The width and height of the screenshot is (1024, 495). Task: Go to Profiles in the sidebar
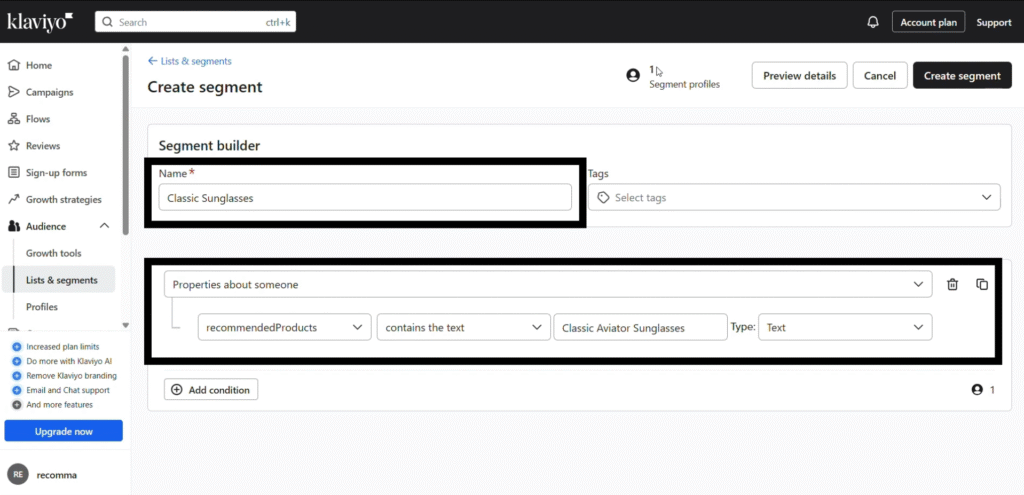pyautogui.click(x=42, y=307)
